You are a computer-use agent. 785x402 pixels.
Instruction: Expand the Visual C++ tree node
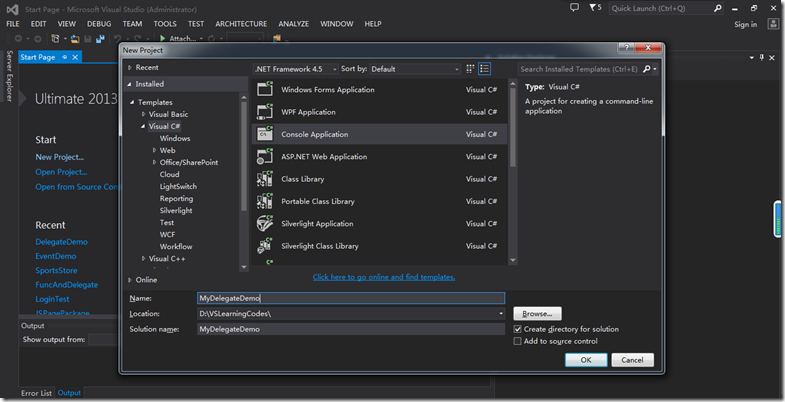(x=144, y=259)
